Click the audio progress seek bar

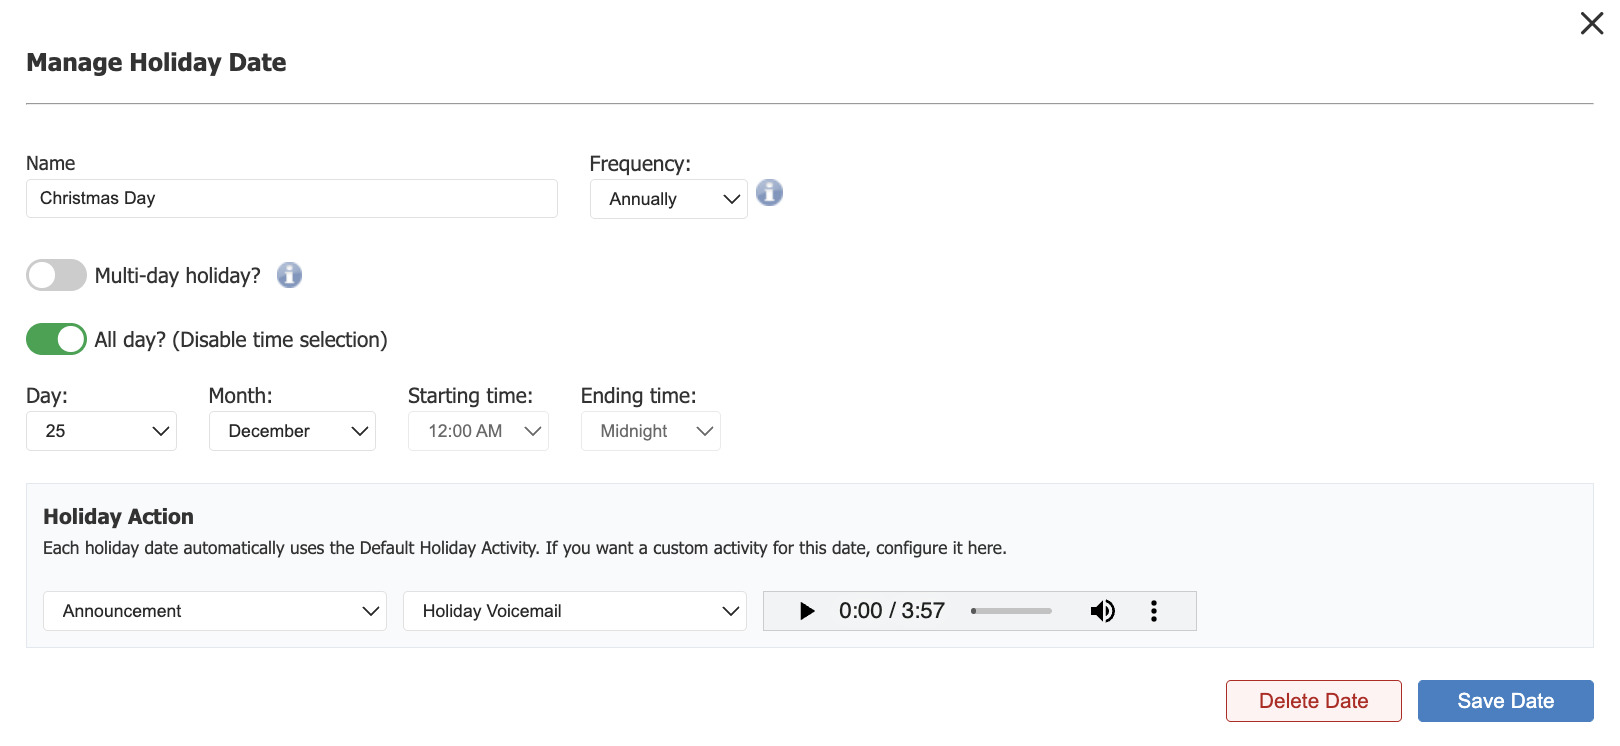(1011, 611)
